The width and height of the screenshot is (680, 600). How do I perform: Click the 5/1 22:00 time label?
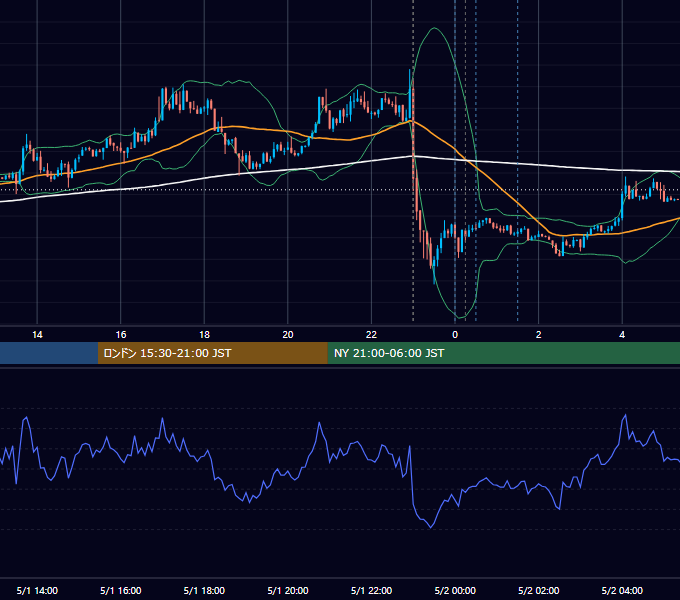[371, 590]
